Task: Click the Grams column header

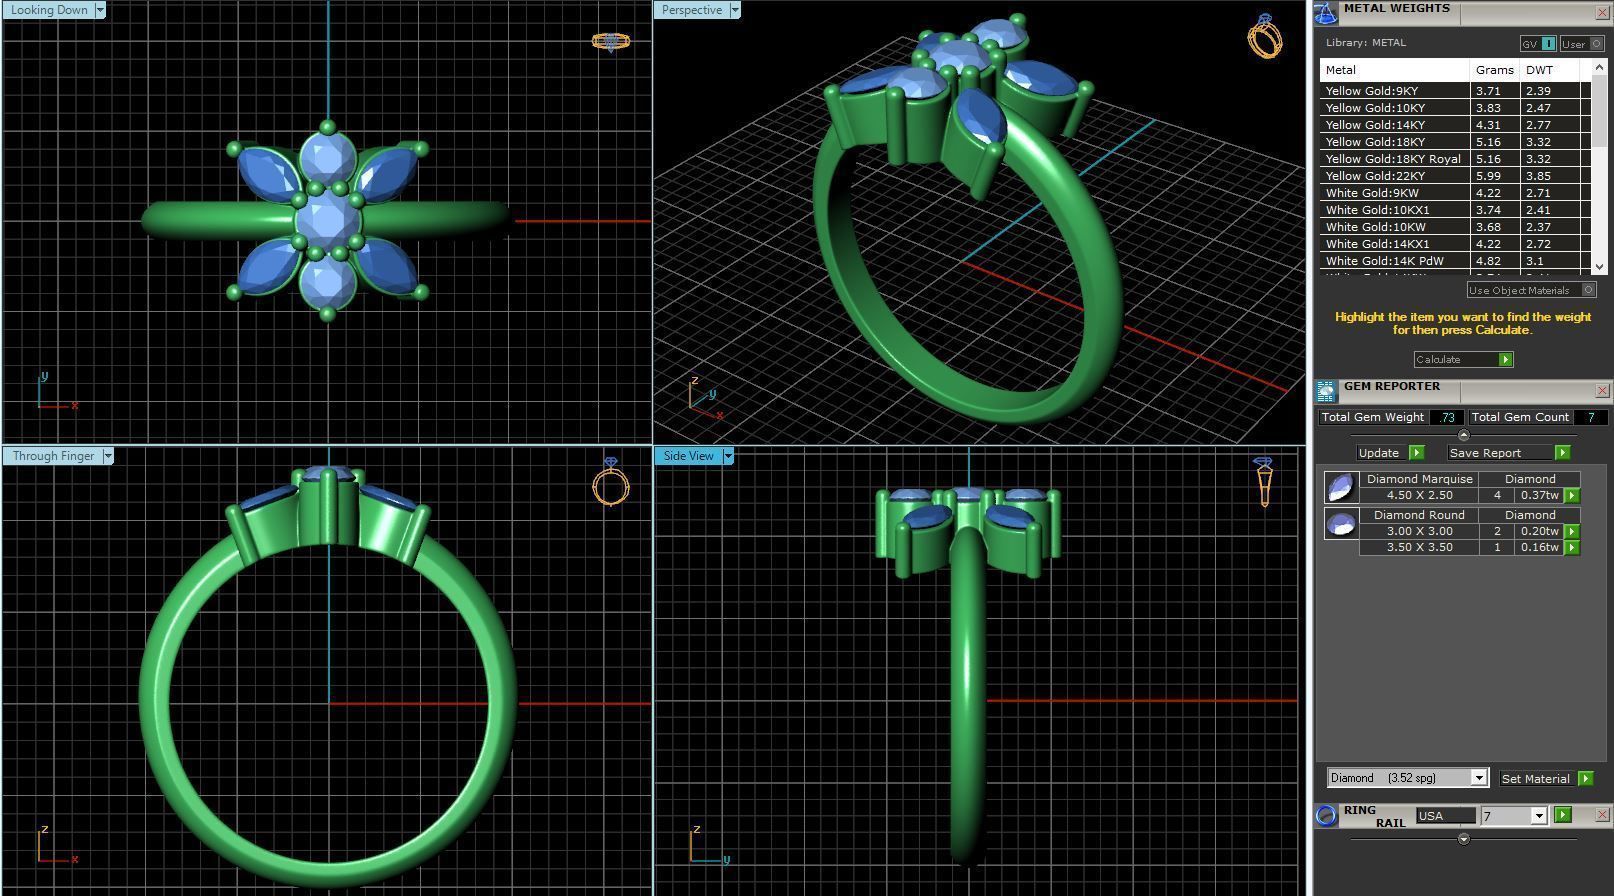Action: coord(1494,70)
